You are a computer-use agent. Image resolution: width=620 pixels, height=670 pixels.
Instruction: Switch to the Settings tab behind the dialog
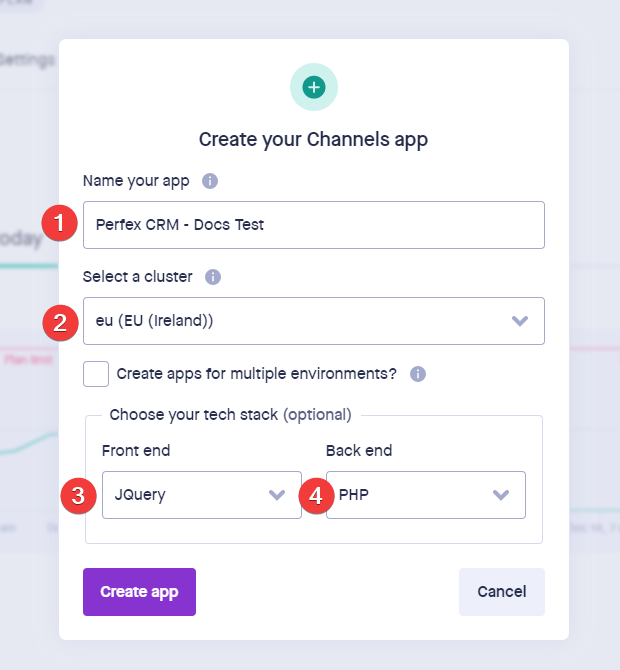27,60
